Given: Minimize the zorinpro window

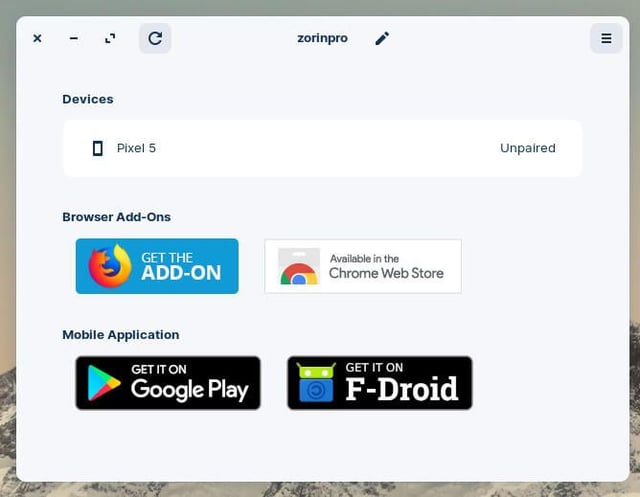Looking at the screenshot, I should [74, 38].
